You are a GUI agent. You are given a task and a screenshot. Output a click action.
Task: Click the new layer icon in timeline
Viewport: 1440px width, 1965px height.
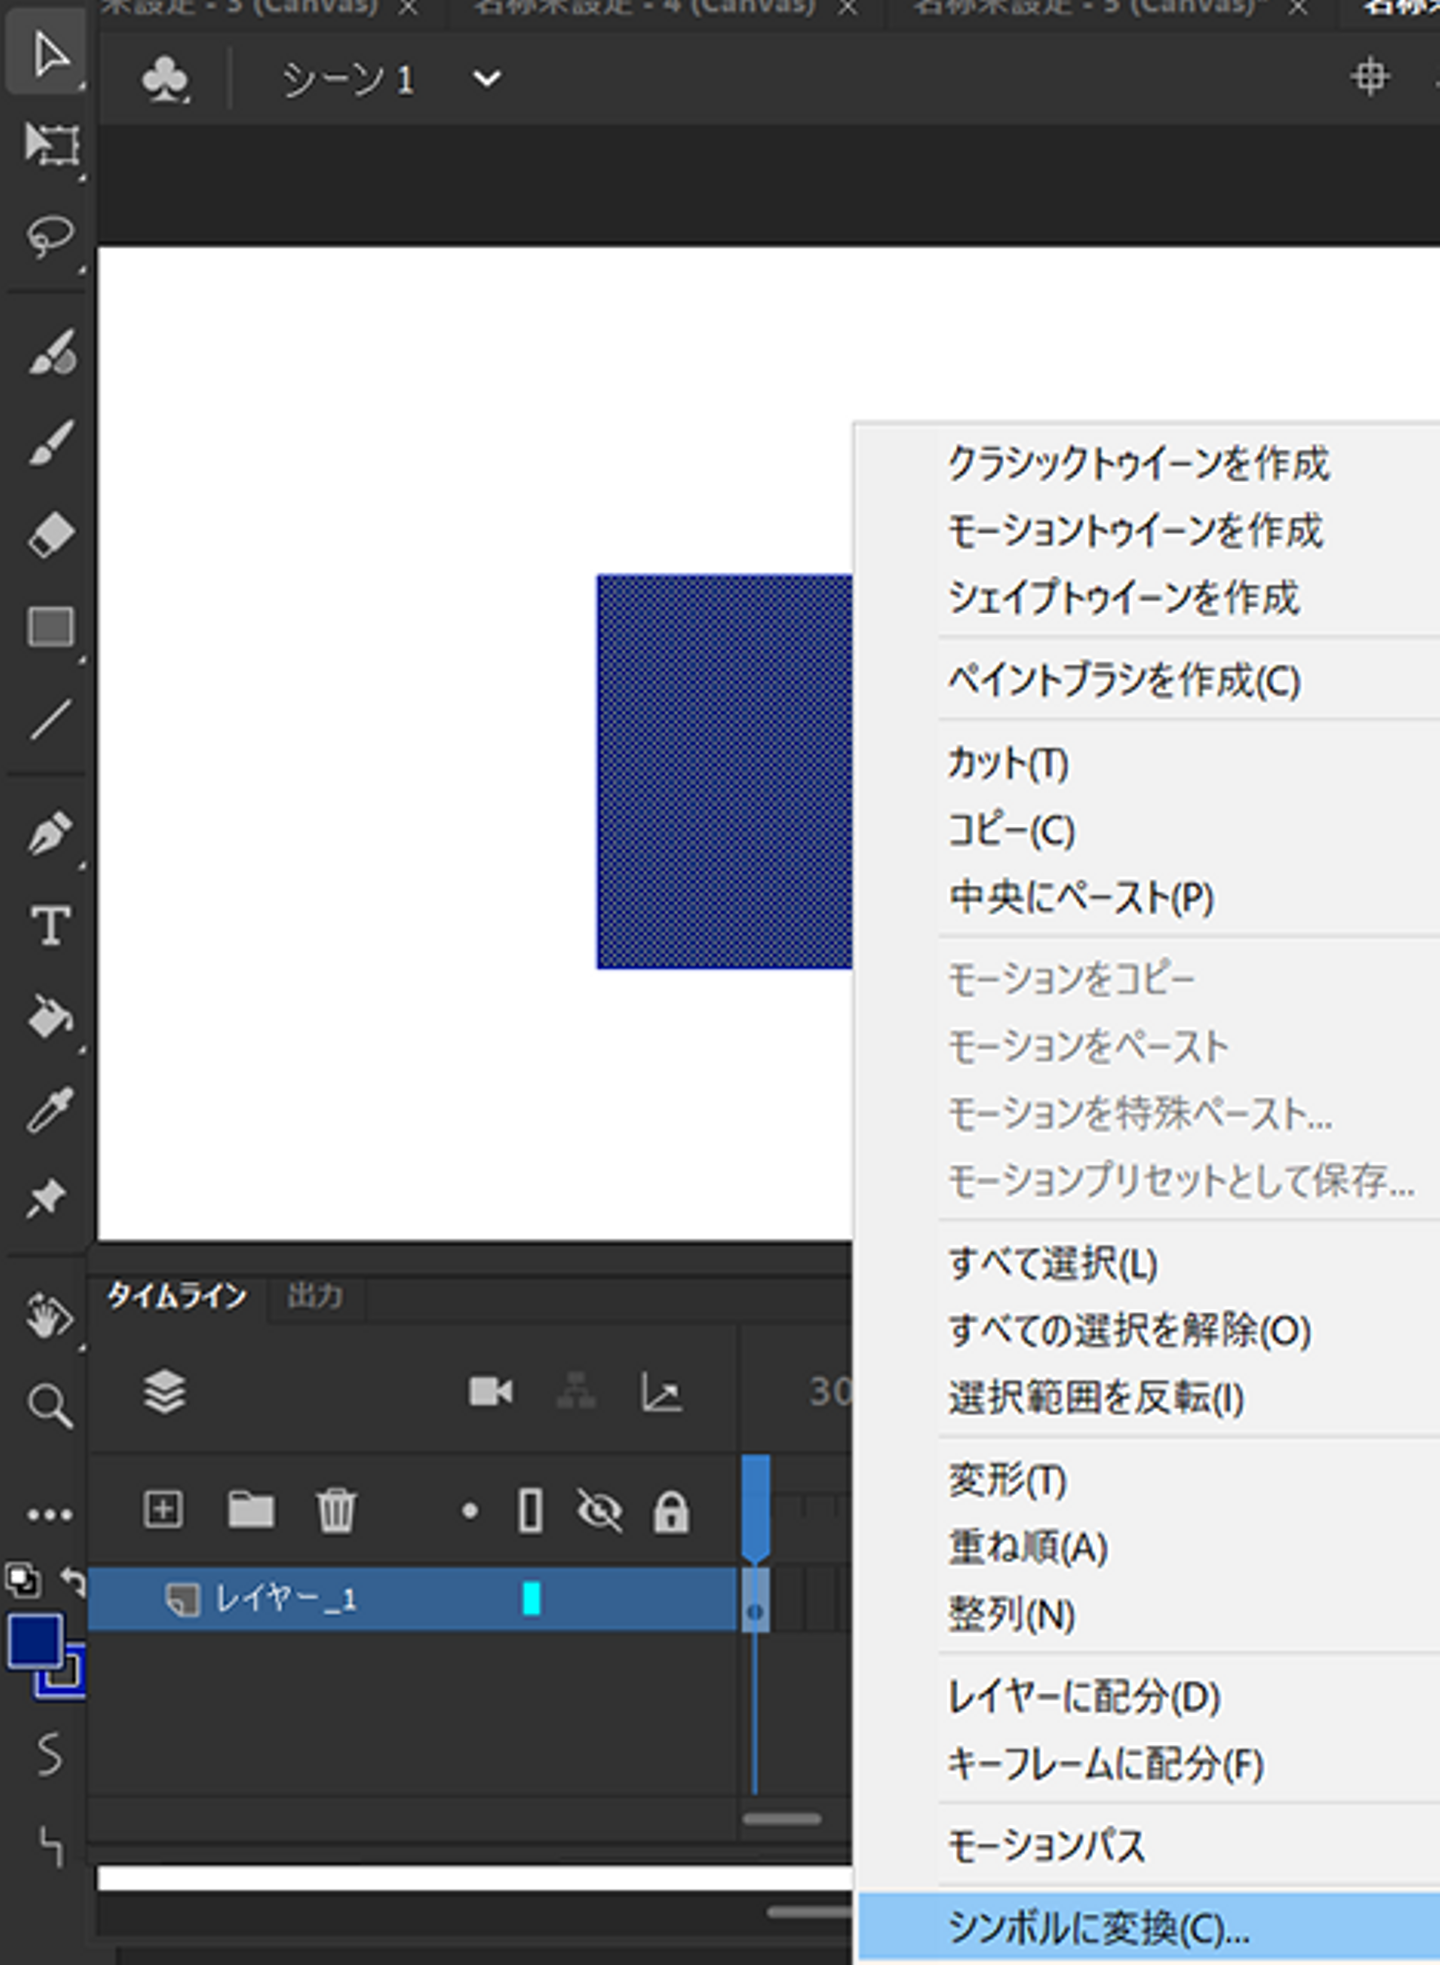163,1509
